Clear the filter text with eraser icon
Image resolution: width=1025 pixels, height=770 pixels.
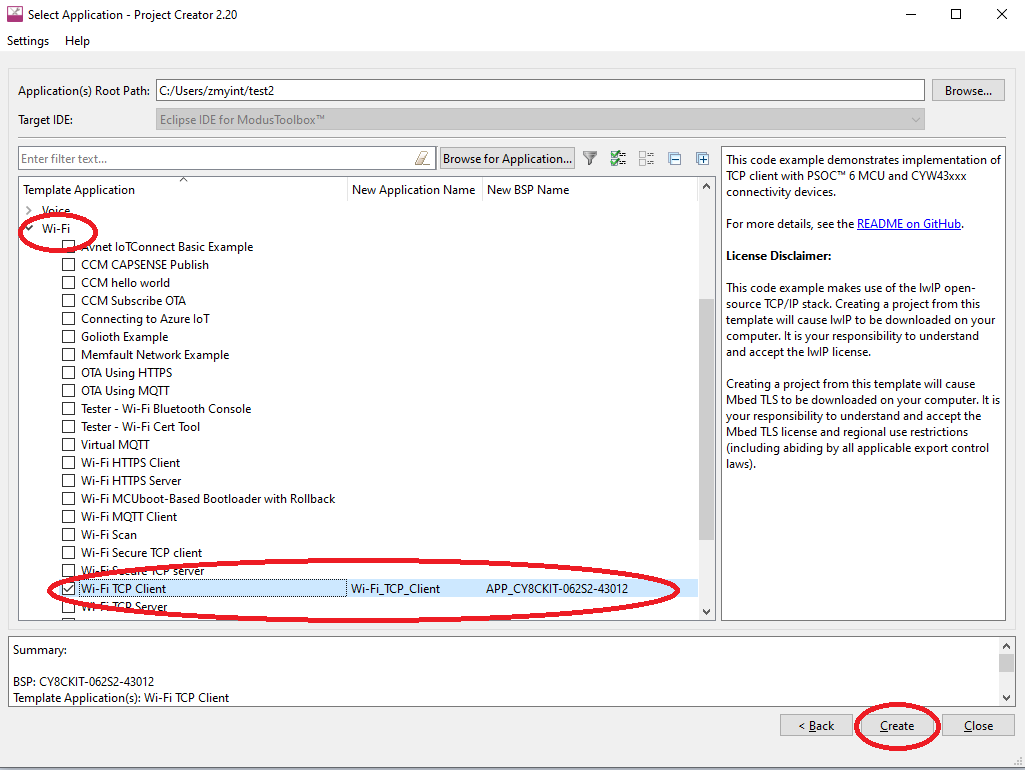422,158
